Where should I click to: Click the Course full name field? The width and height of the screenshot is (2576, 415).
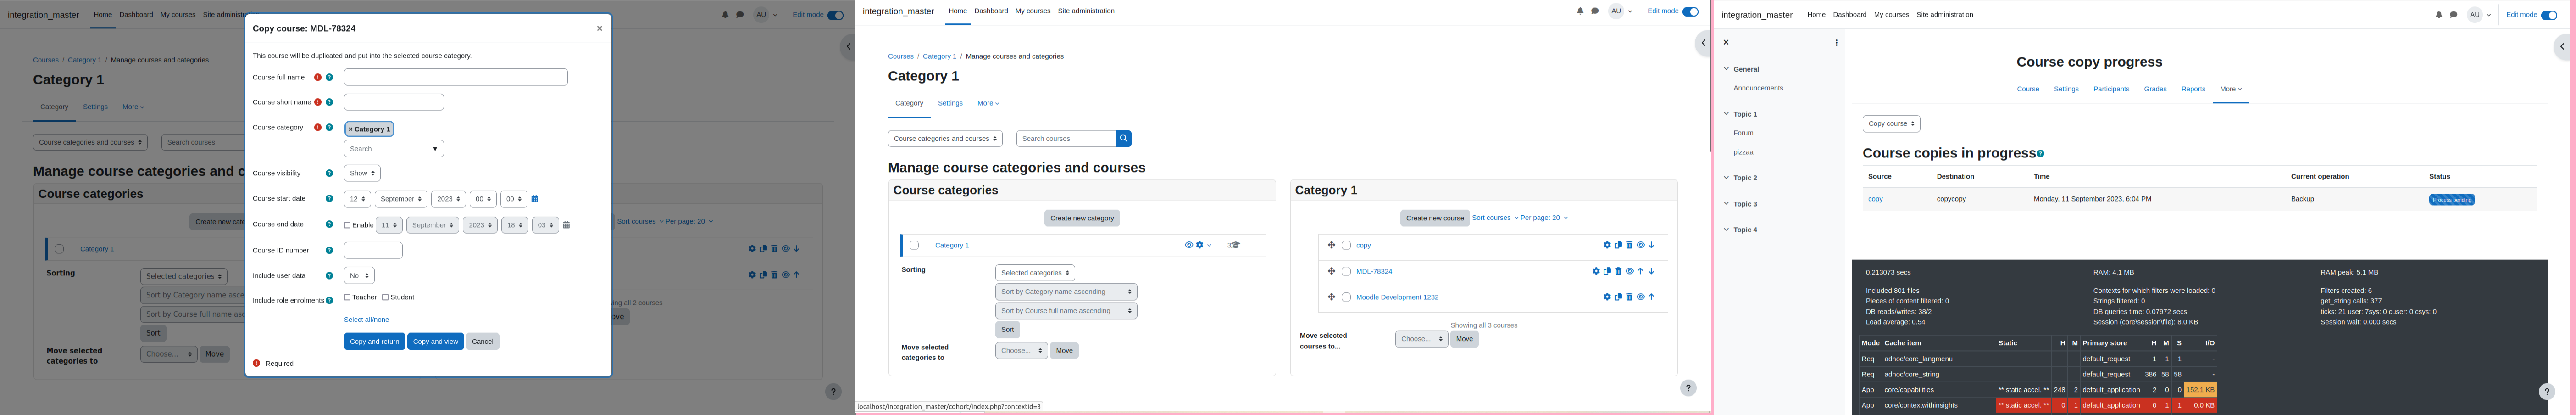point(456,77)
